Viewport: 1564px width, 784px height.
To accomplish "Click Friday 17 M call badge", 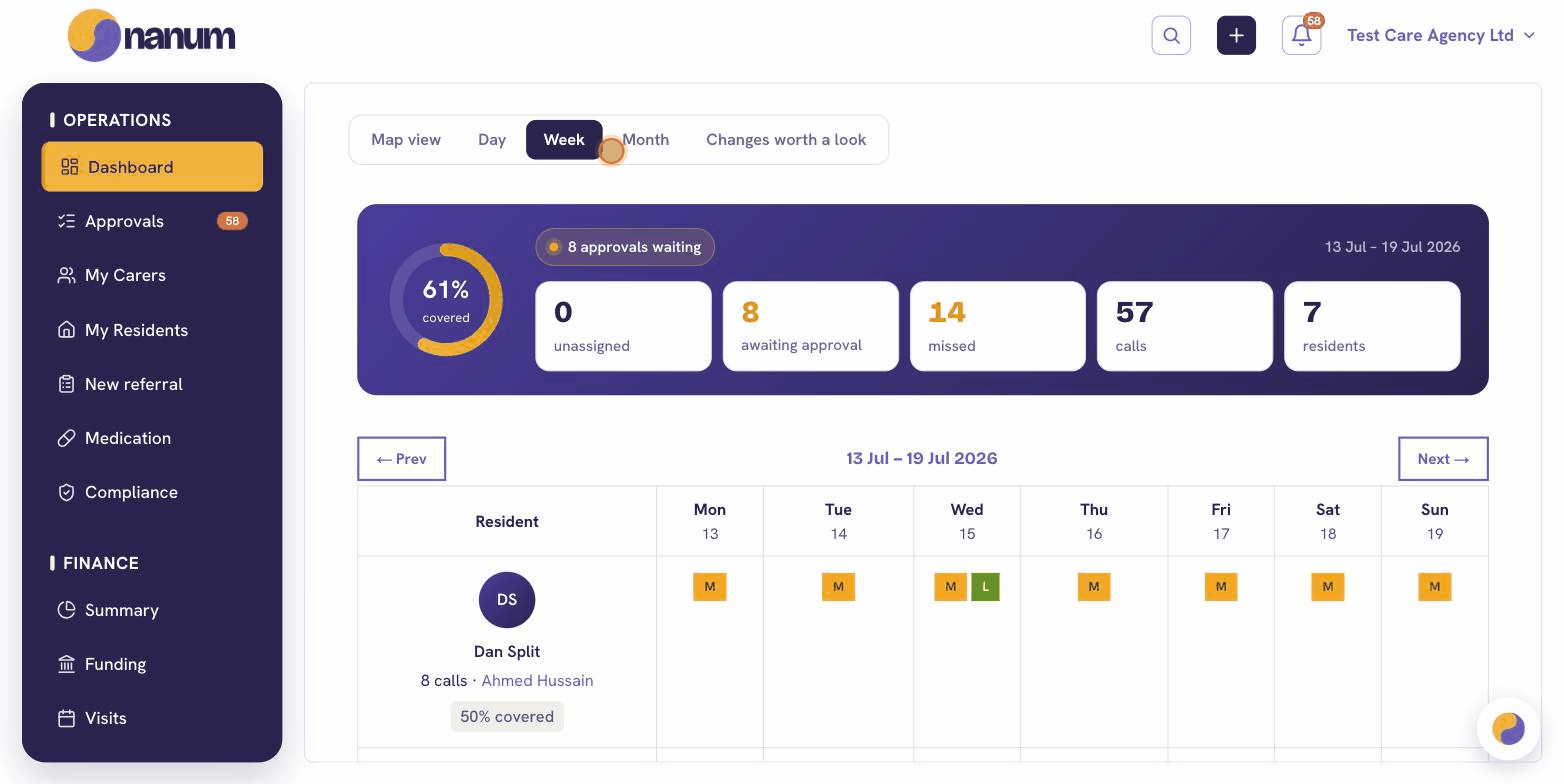I will point(1221,586).
